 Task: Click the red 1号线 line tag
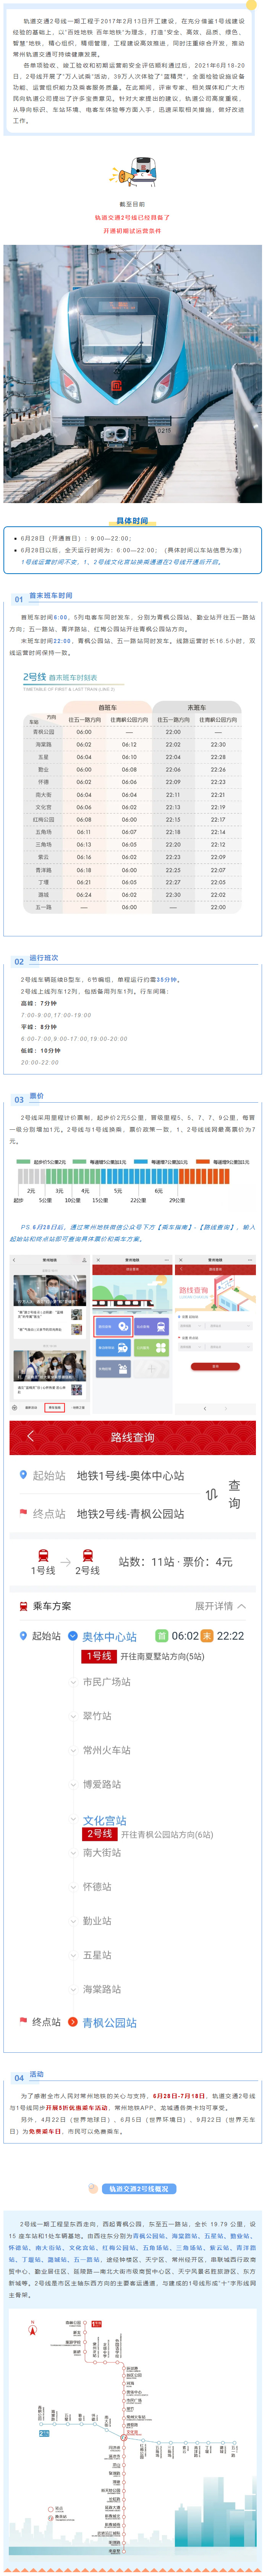(x=99, y=1656)
